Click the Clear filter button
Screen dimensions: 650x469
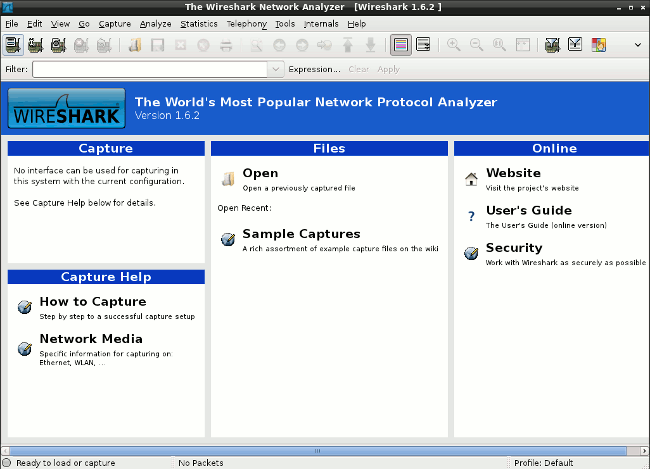point(359,69)
